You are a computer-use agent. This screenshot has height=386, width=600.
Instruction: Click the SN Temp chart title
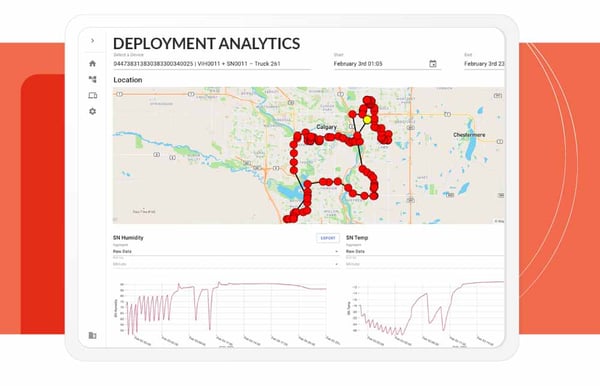click(357, 238)
